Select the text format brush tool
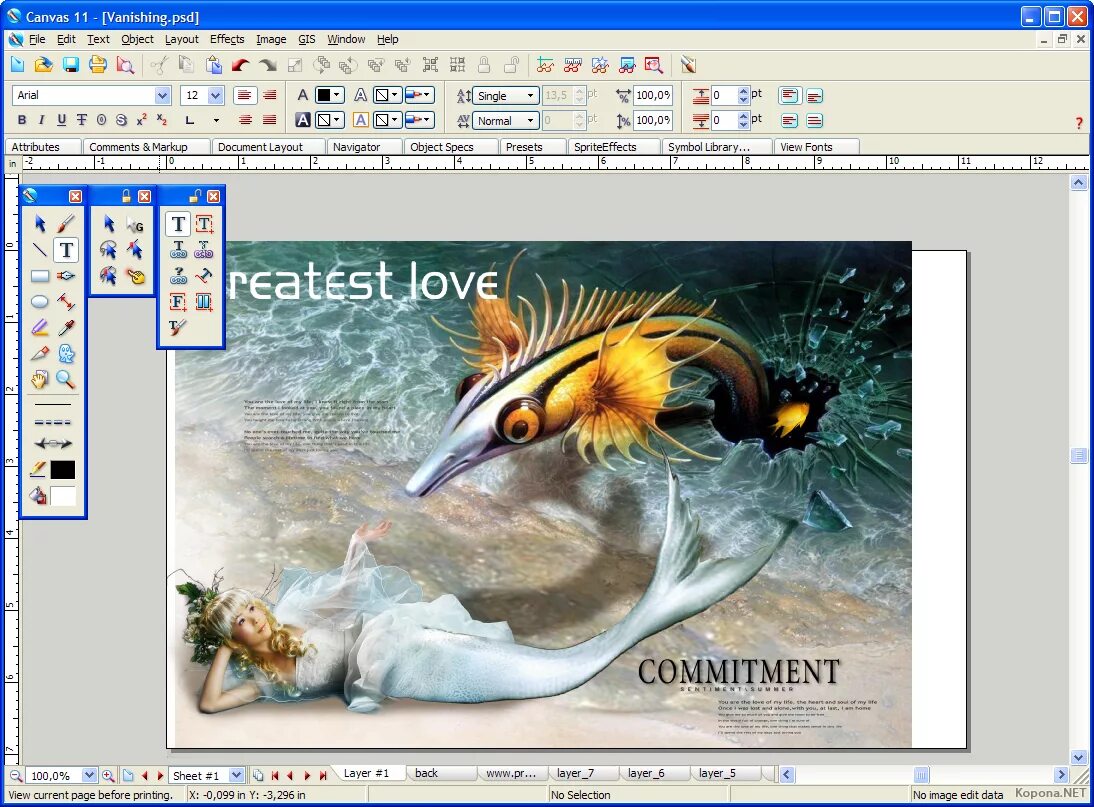This screenshot has height=807, width=1094. (x=178, y=327)
